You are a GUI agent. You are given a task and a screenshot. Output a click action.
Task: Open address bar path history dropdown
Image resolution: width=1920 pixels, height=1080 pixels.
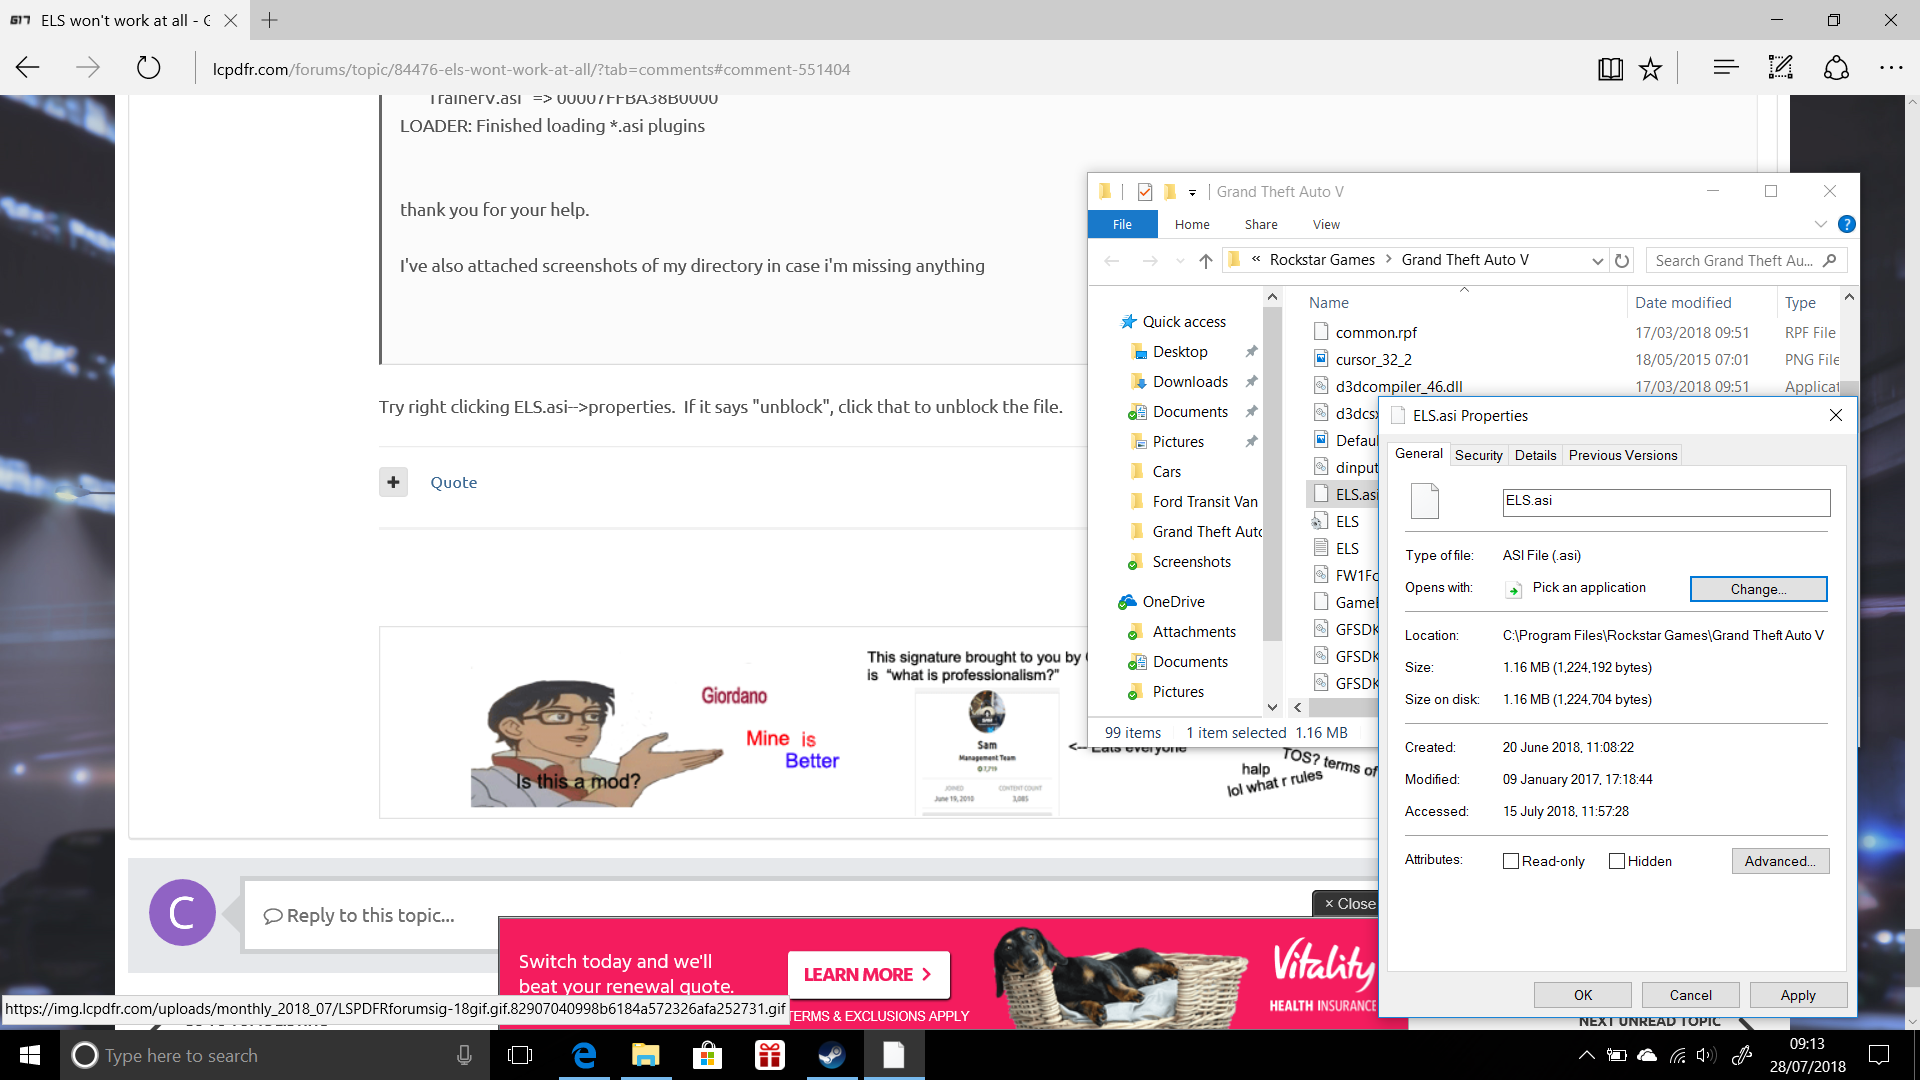(x=1597, y=260)
